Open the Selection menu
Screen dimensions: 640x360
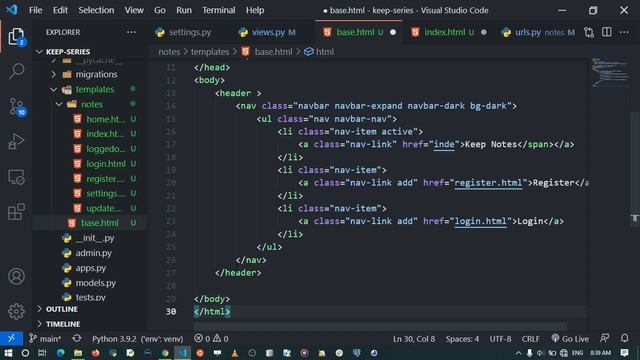[x=96, y=10]
